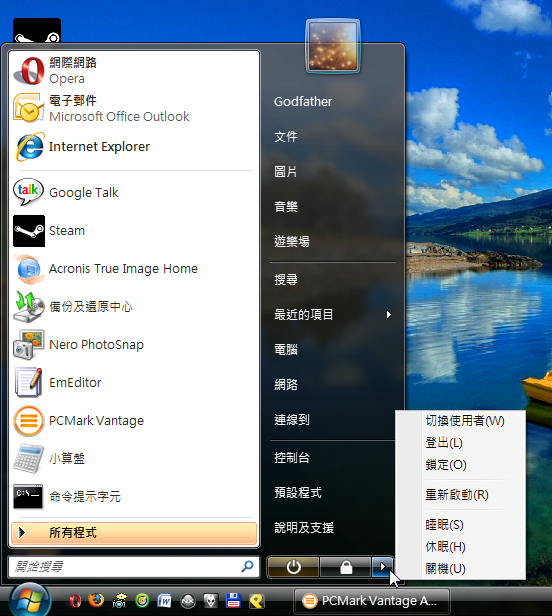Launch Microsoft Office Outlook e-mail entry
The width and height of the screenshot is (552, 616).
134,108
